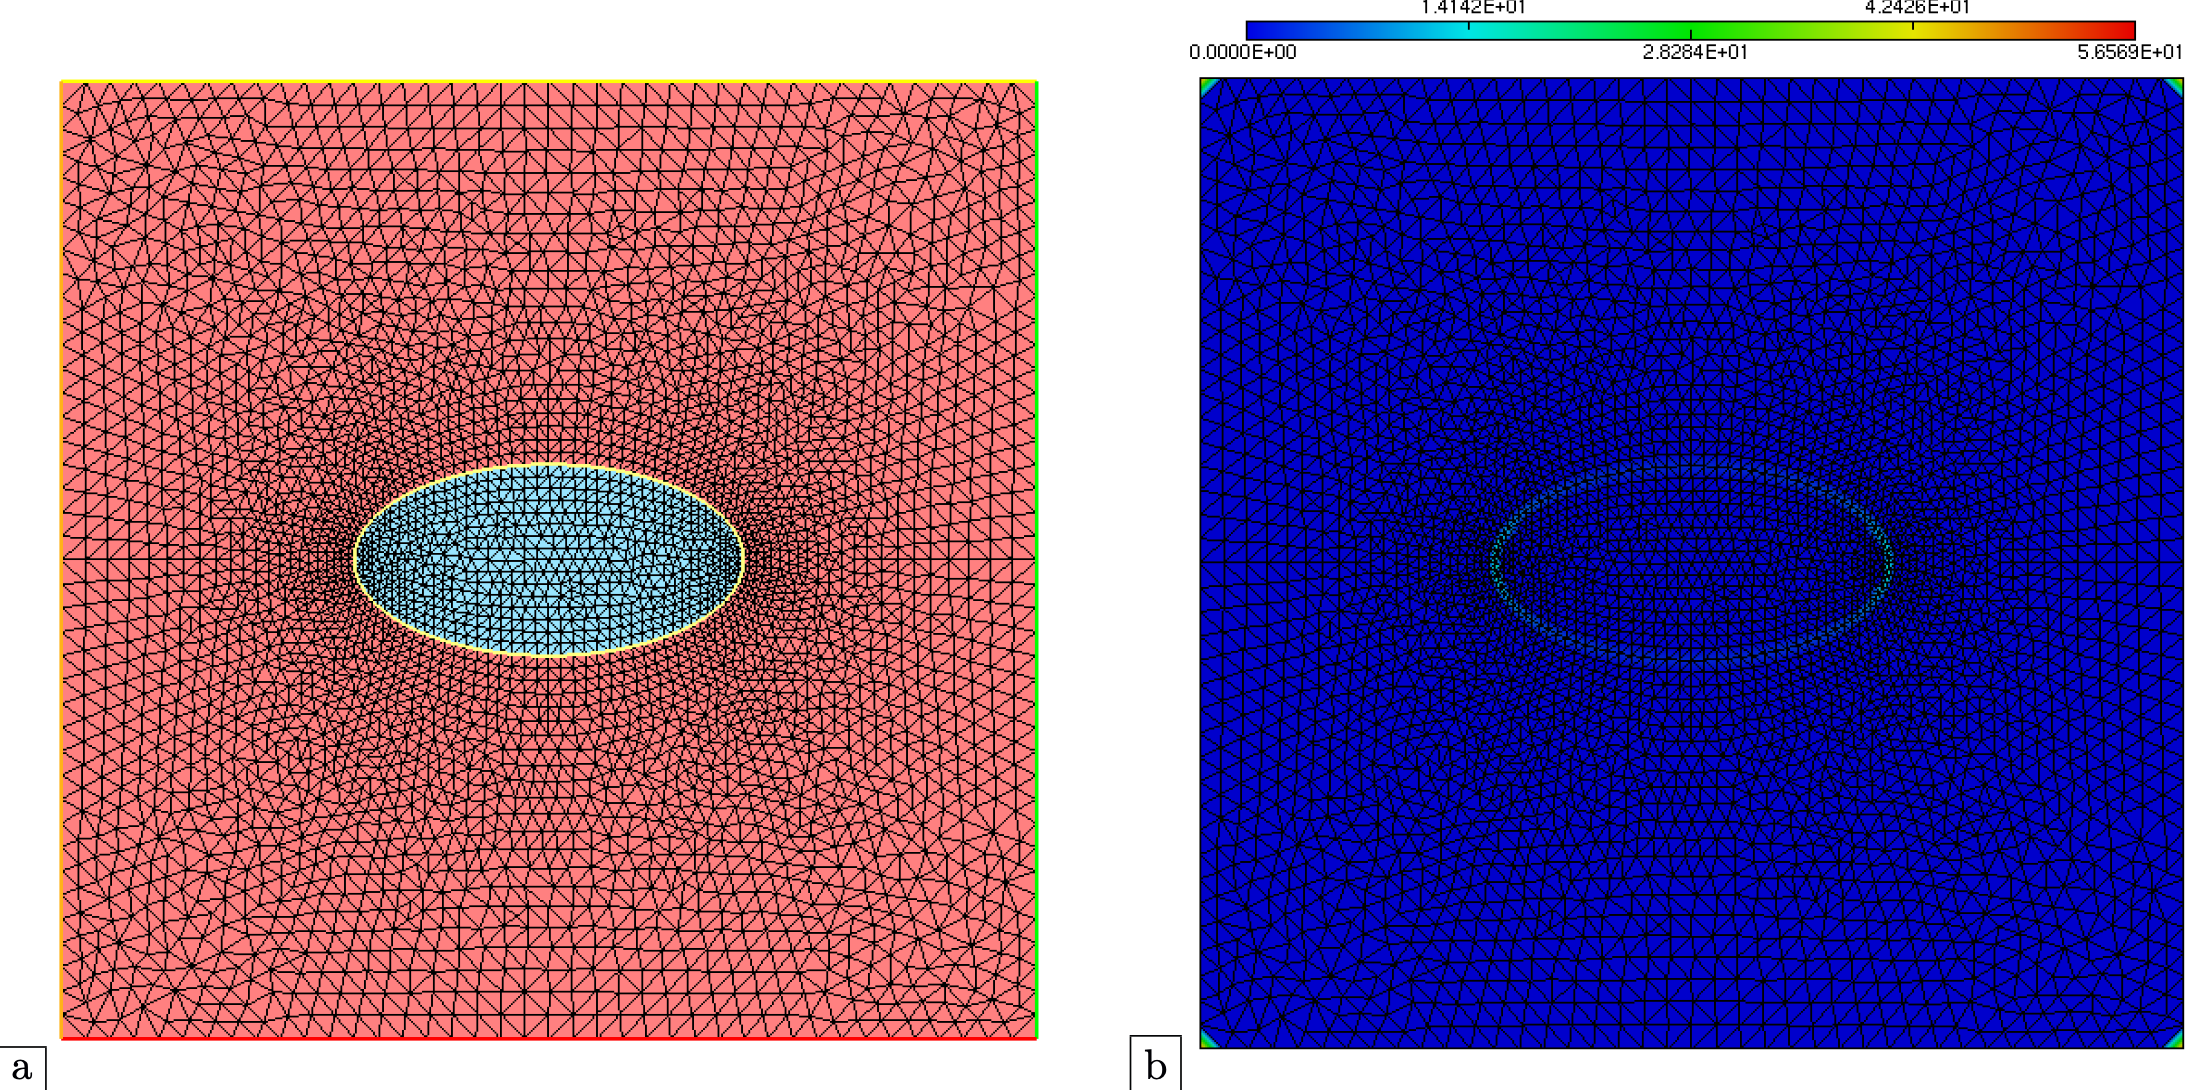Click the pink mesh region above the ellipse in panel a
2202x1090 pixels.
pyautogui.click(x=548, y=270)
